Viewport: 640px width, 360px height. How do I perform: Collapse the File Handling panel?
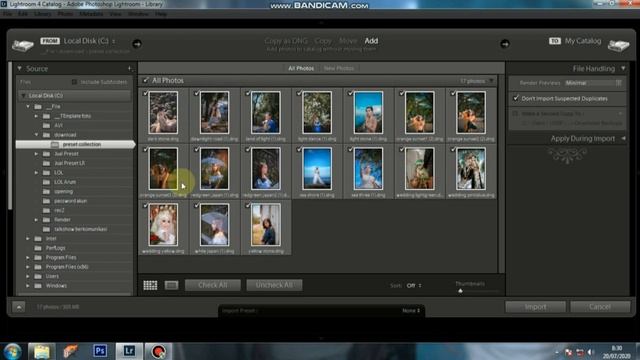click(623, 69)
